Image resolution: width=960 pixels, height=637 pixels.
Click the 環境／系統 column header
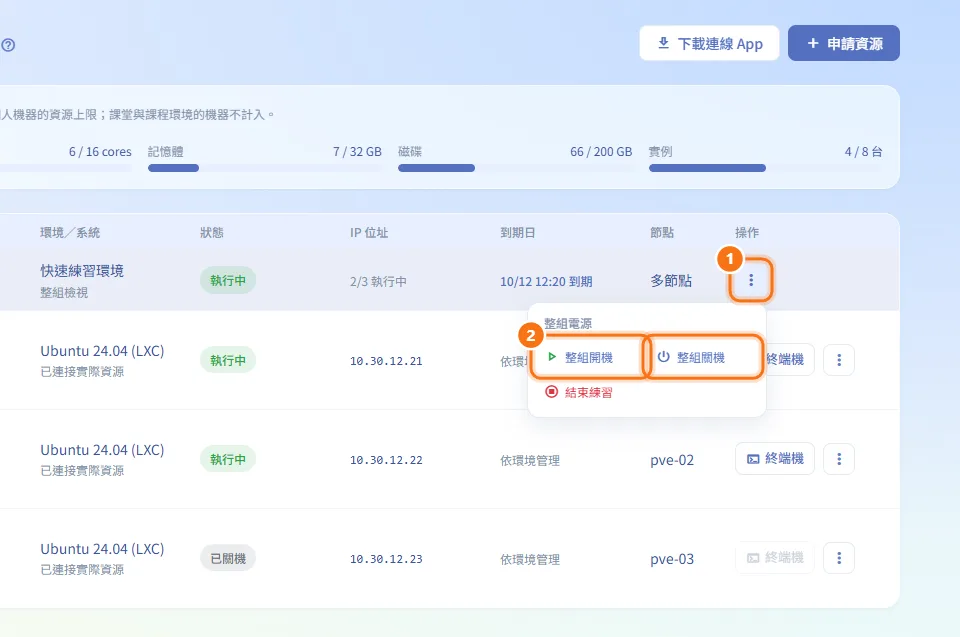tap(70, 233)
